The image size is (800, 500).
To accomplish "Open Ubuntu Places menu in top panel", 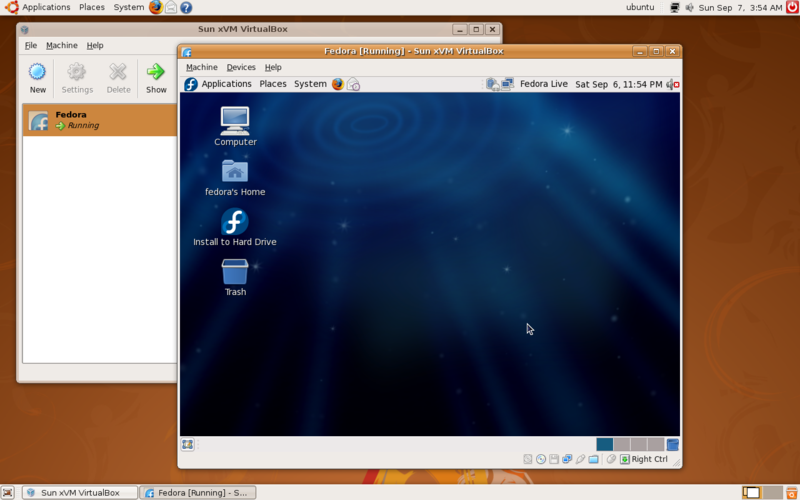I will tap(92, 7).
